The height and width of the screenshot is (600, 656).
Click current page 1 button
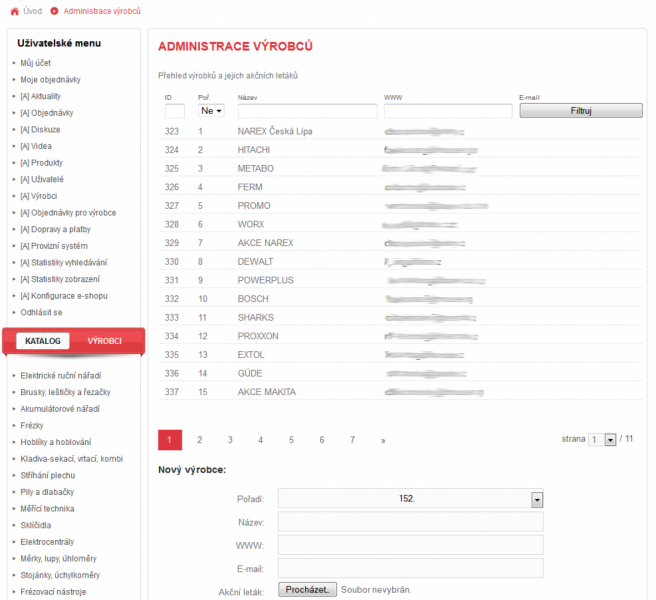point(170,440)
